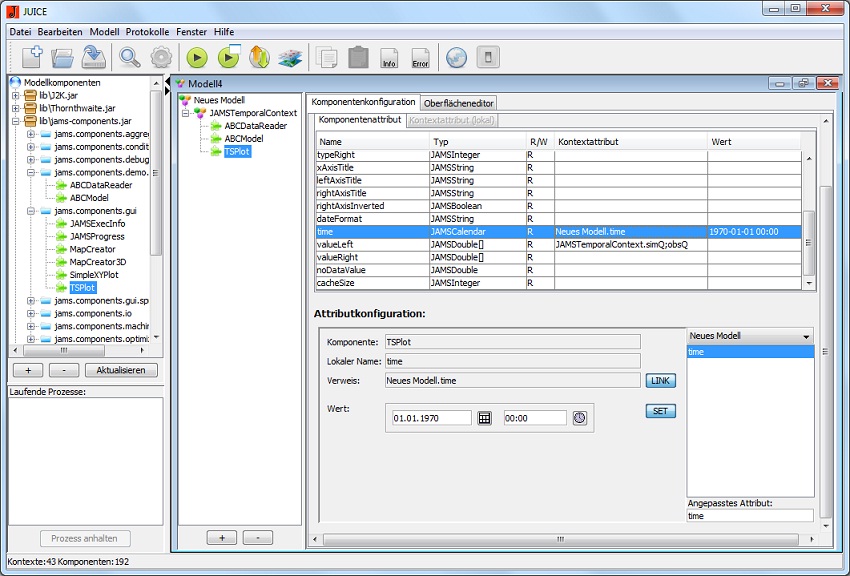Click the clock icon beside time field
This screenshot has height=576, width=850.
(580, 418)
